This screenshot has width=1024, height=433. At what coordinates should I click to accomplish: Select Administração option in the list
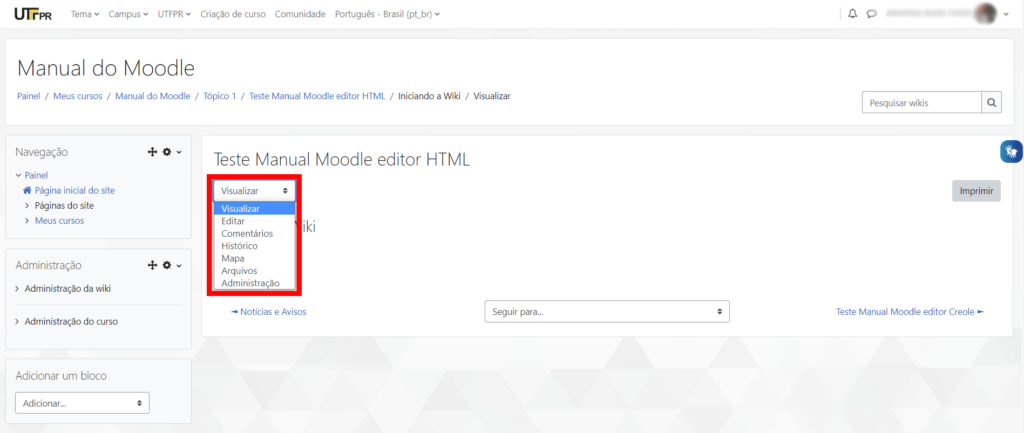(255, 283)
